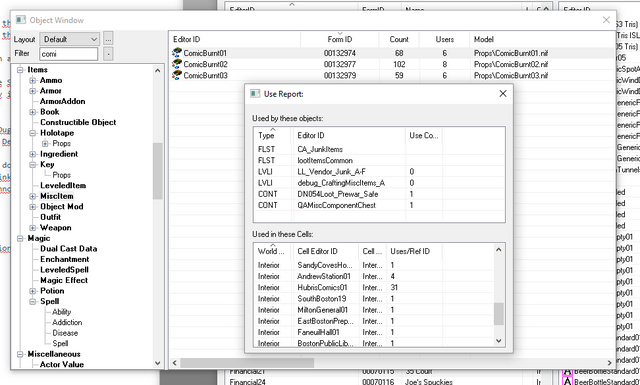Image resolution: width=640 pixels, height=385 pixels.
Task: Click the ComicBurnt01 item icon
Action: click(177, 53)
